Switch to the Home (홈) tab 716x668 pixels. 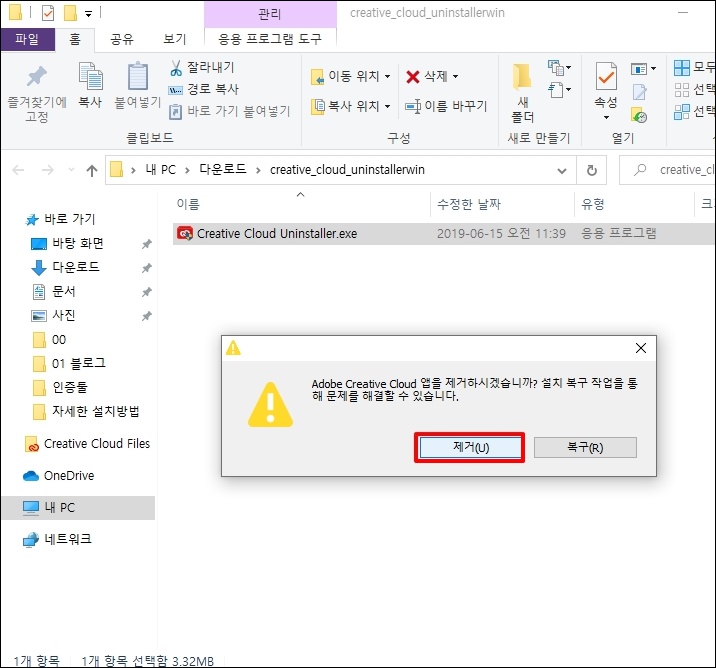(x=75, y=39)
